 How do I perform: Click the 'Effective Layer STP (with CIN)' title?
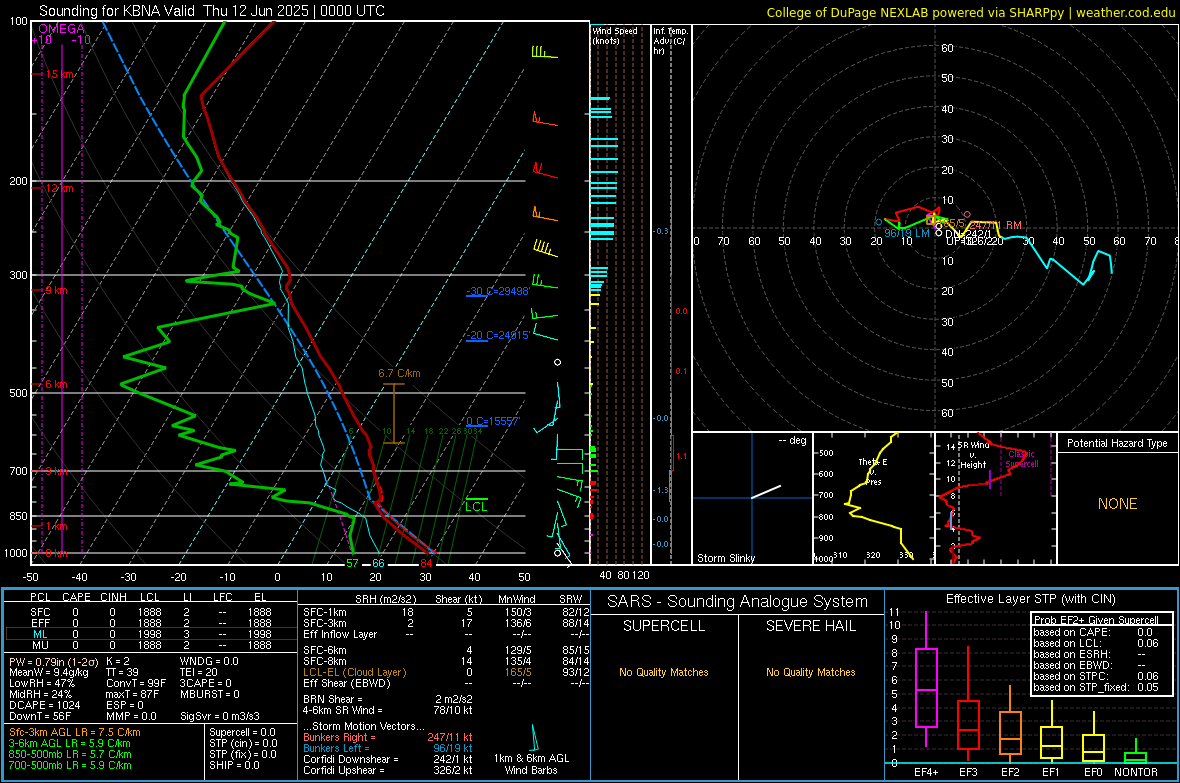pyautogui.click(x=1031, y=599)
